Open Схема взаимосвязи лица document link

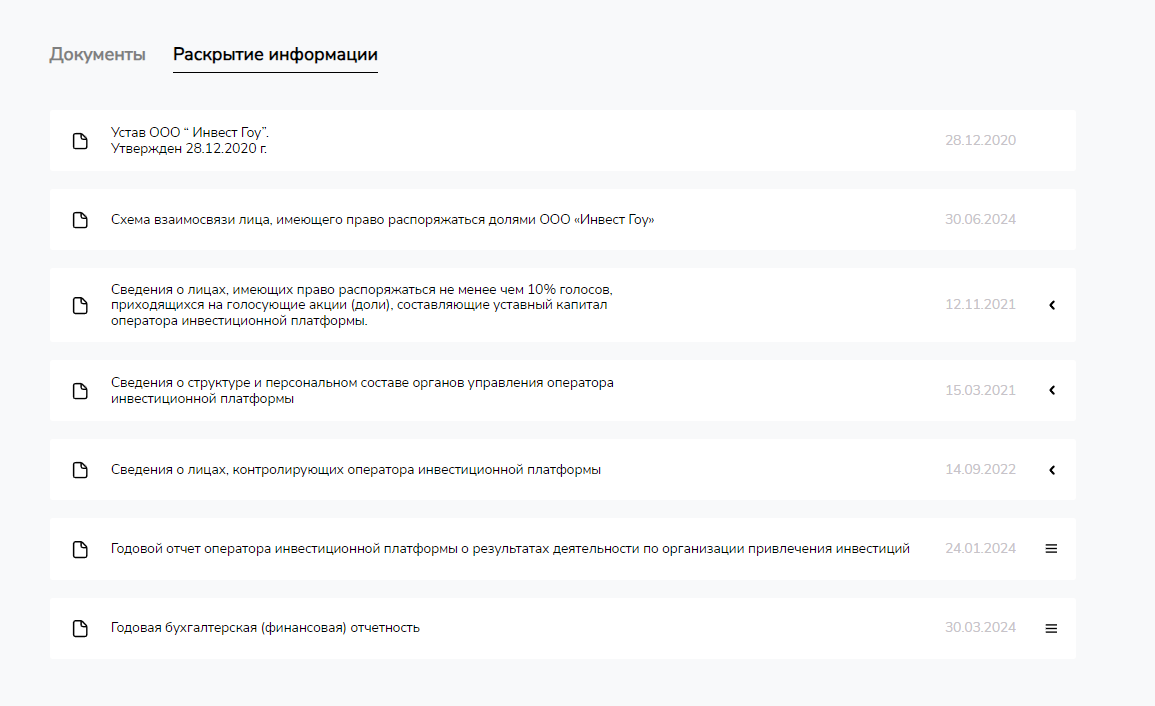(382, 220)
